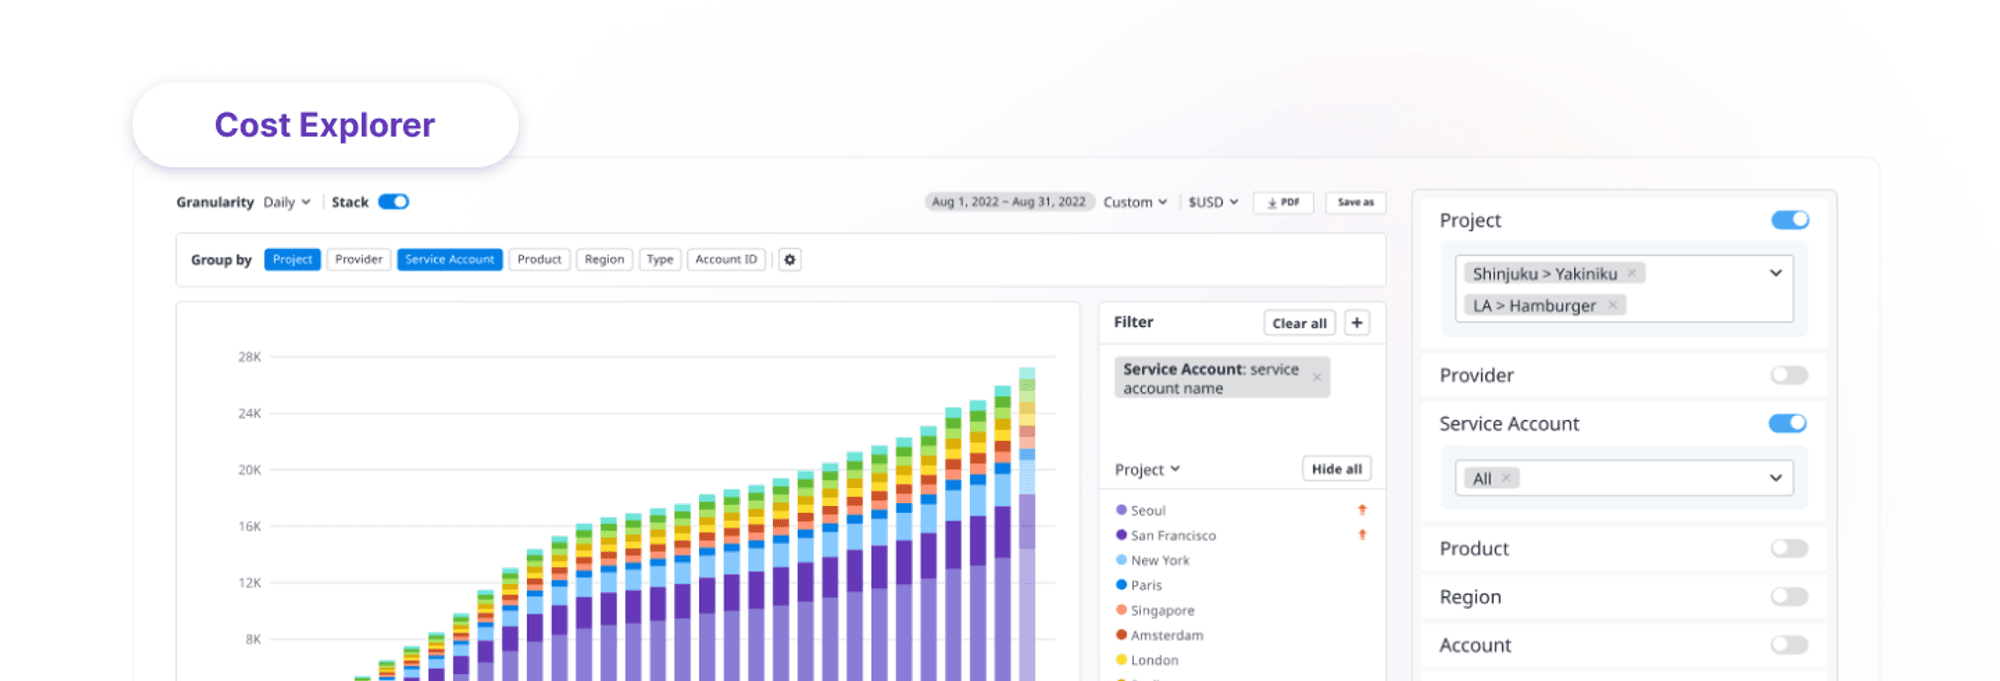Viewport: 2000px width, 681px height.
Task: Click the Paris legend color dot
Action: tap(1121, 585)
